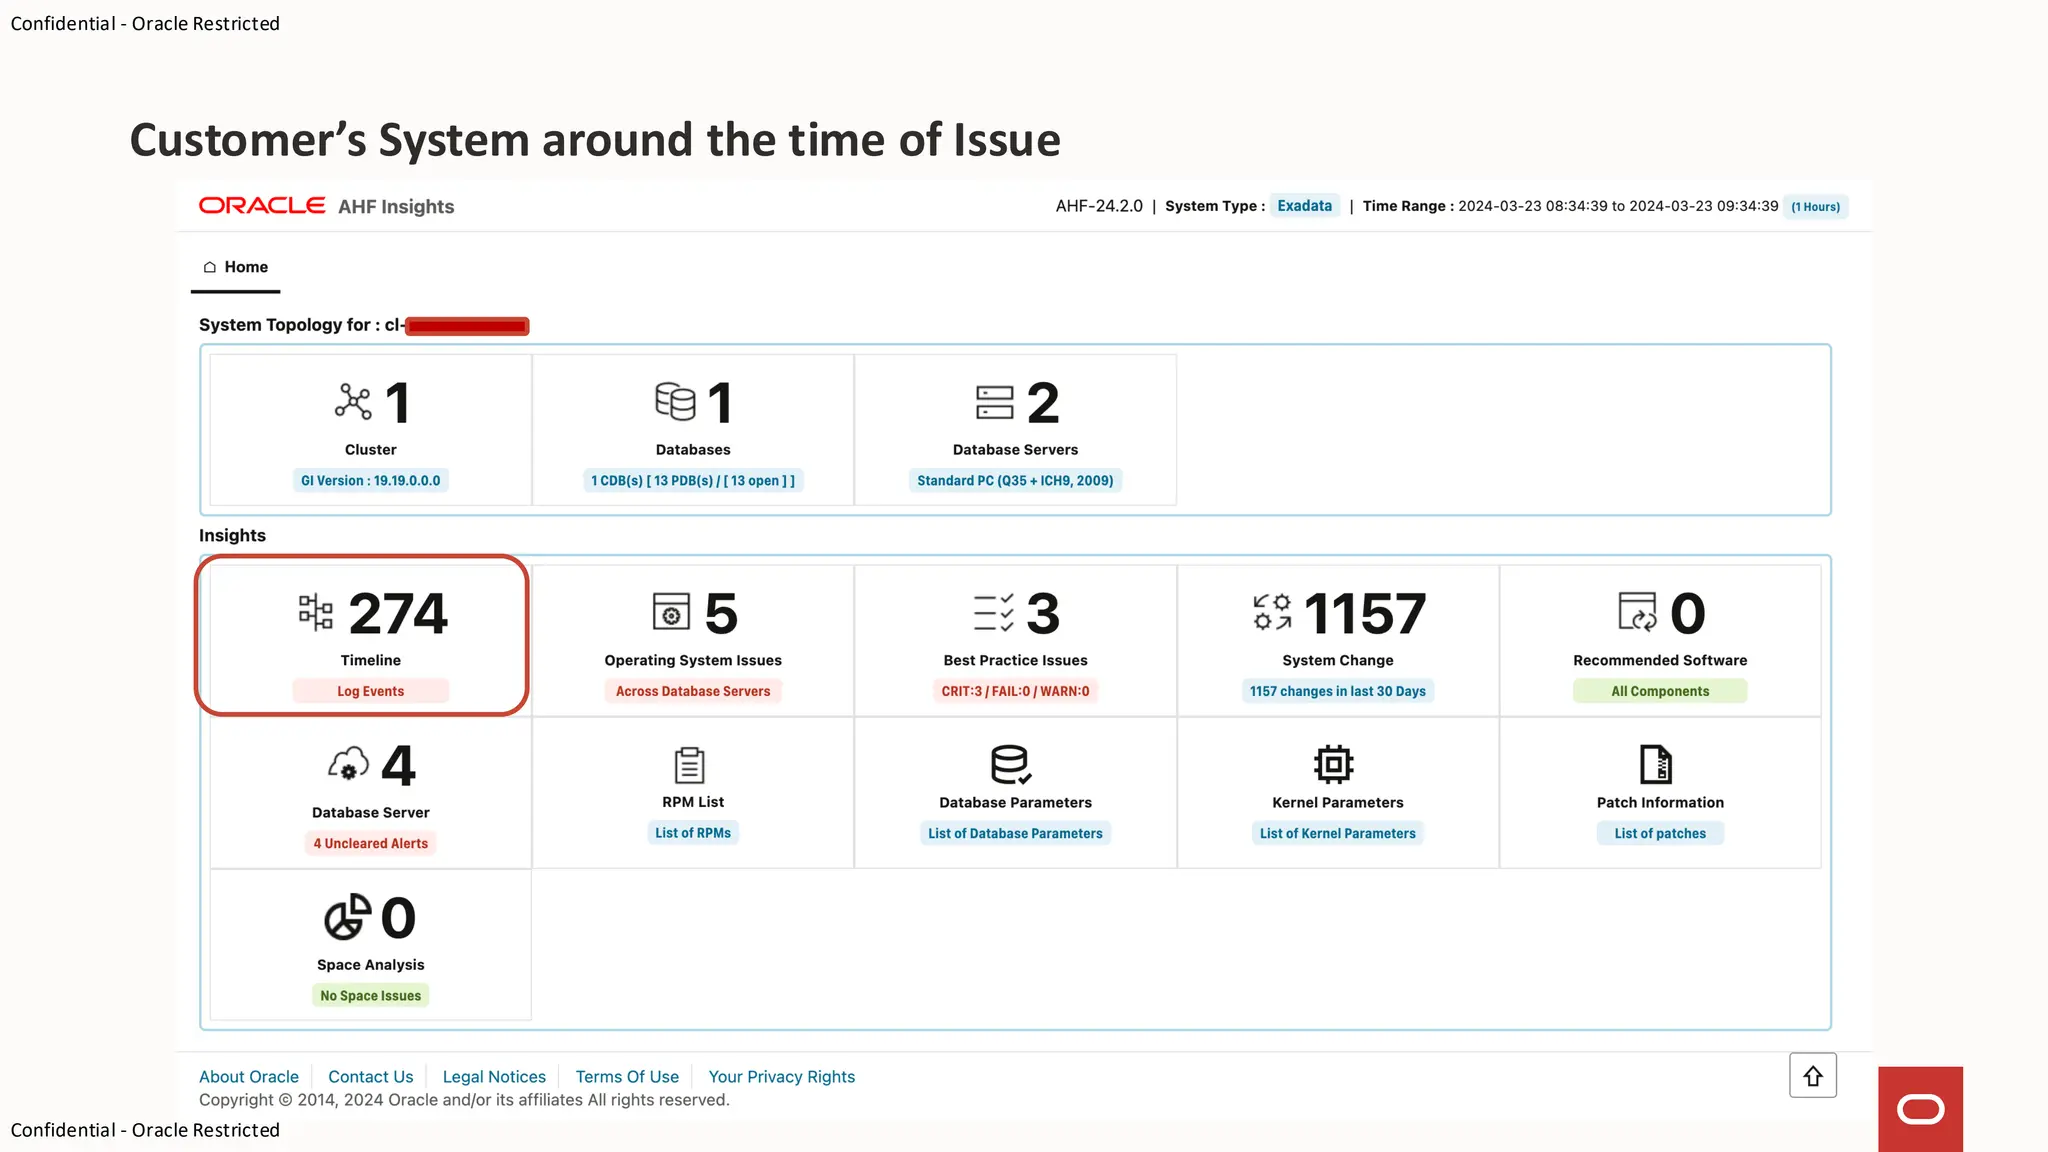
Task: Open the List of RPMs link
Action: tap(693, 833)
